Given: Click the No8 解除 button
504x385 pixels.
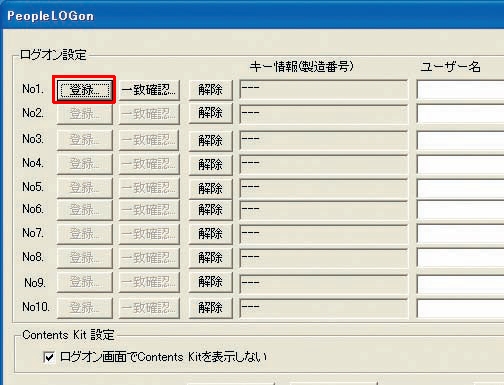Looking at the screenshot, I should (211, 258).
